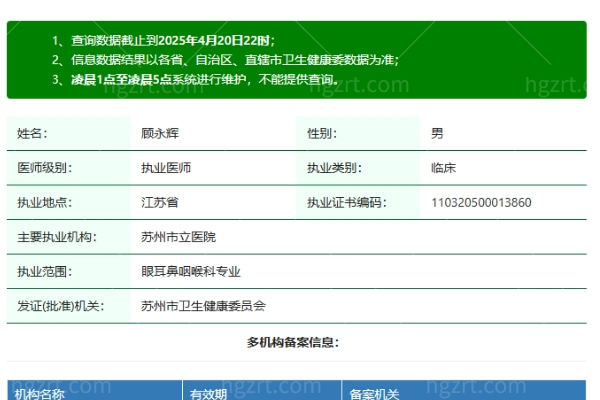The image size is (600, 400).
Task: Click the name value 顾永辉
Action: click(160, 133)
